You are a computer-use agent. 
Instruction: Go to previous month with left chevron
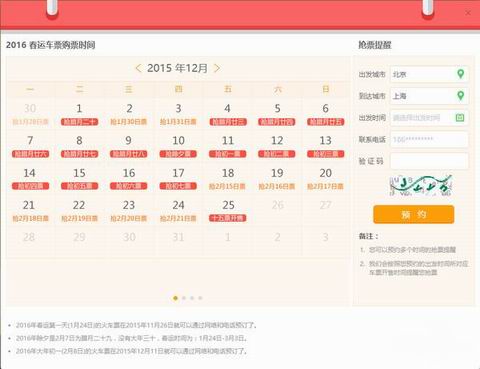(x=138, y=68)
